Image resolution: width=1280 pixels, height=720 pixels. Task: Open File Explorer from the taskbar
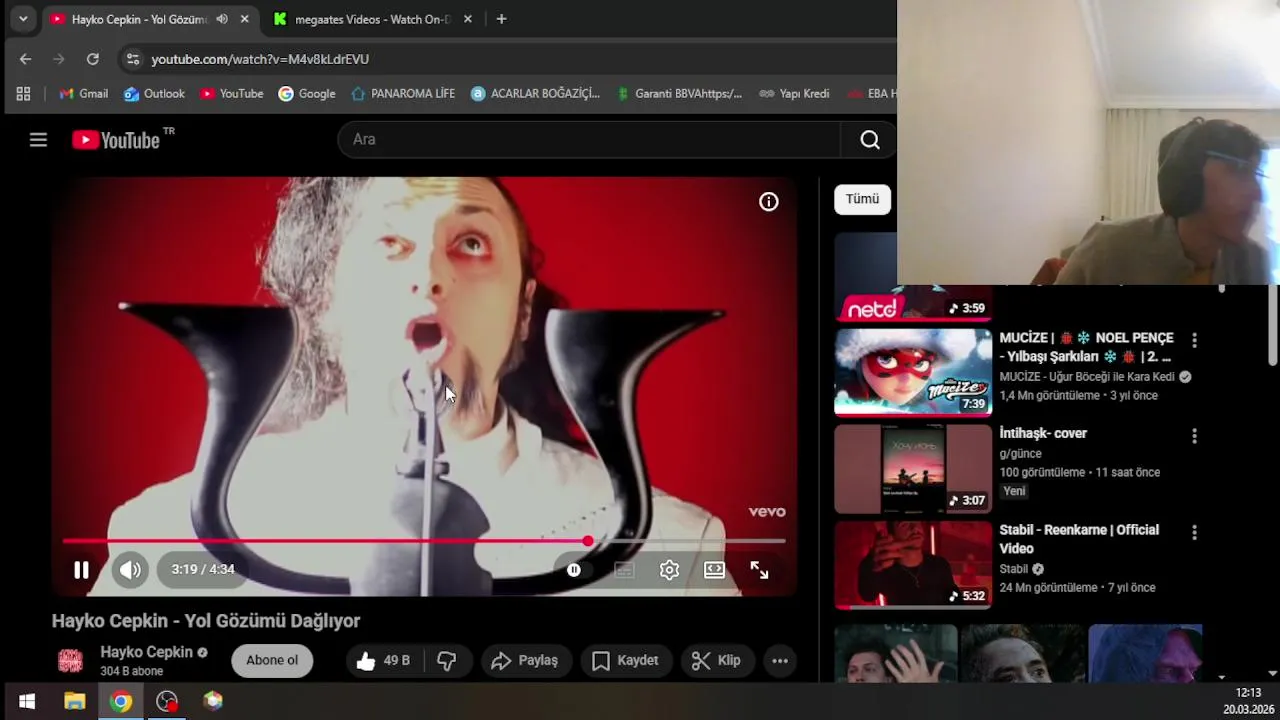click(75, 701)
